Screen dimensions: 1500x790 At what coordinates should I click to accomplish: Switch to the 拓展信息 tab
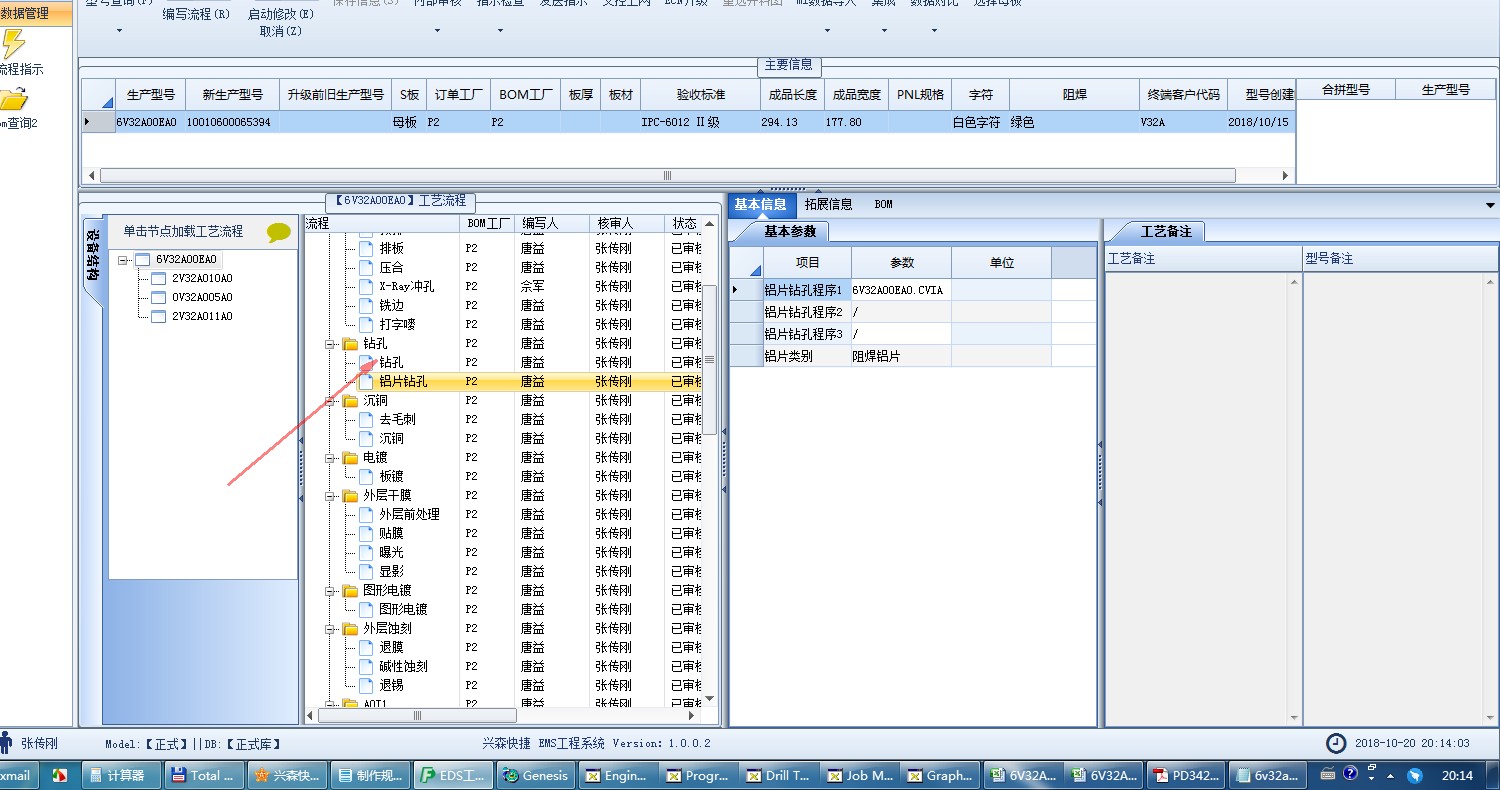pos(829,204)
